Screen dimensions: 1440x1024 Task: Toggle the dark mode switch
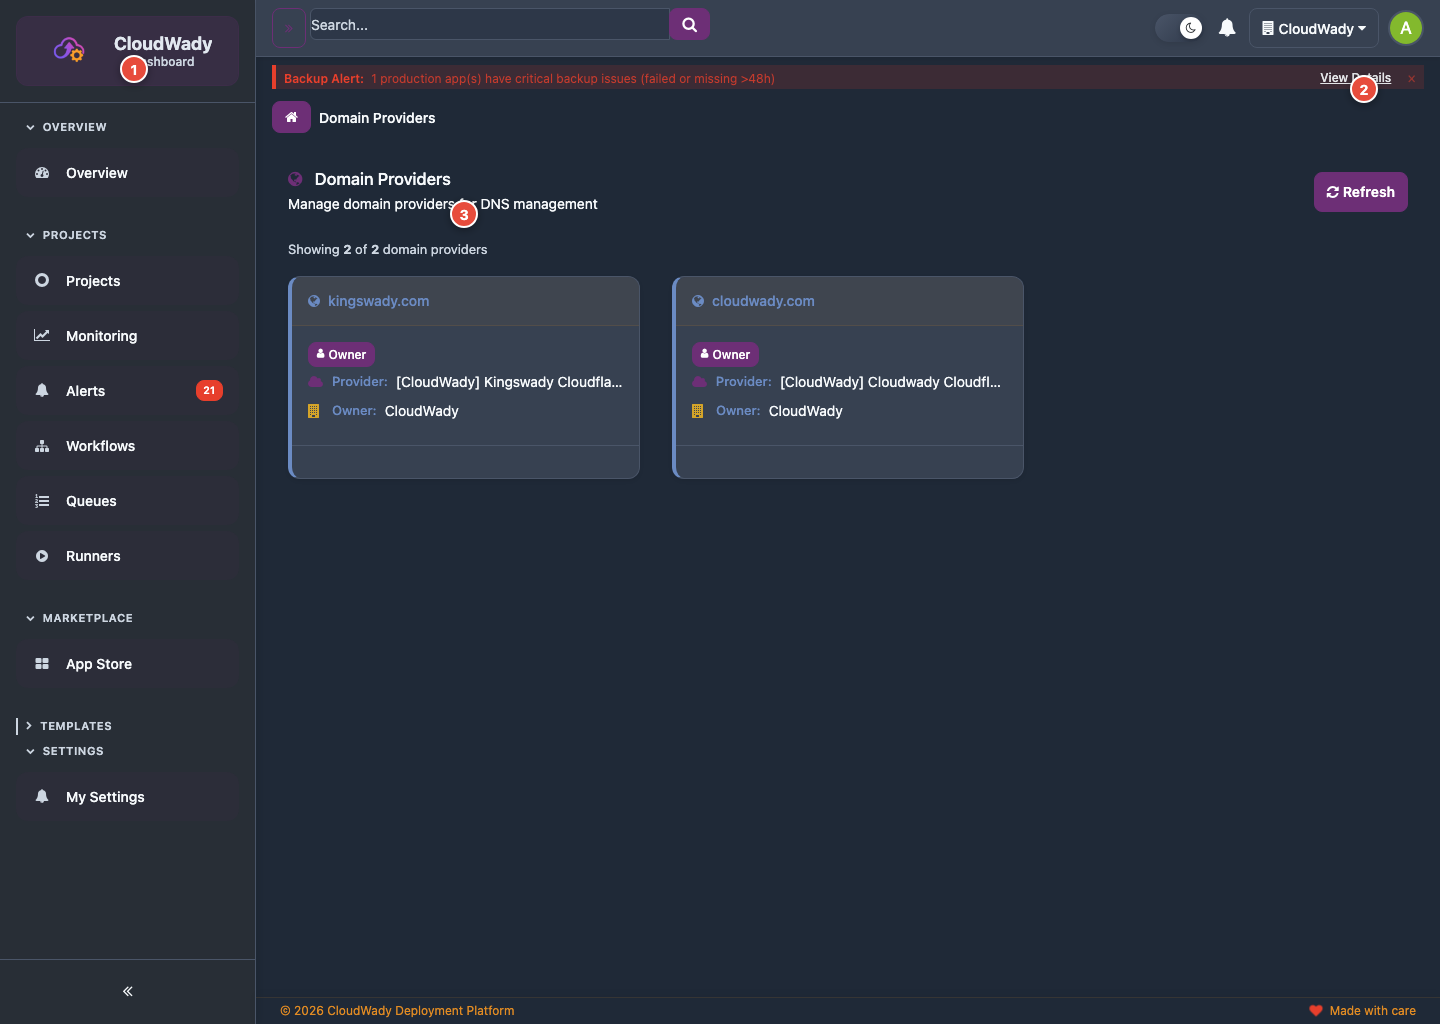[1179, 28]
